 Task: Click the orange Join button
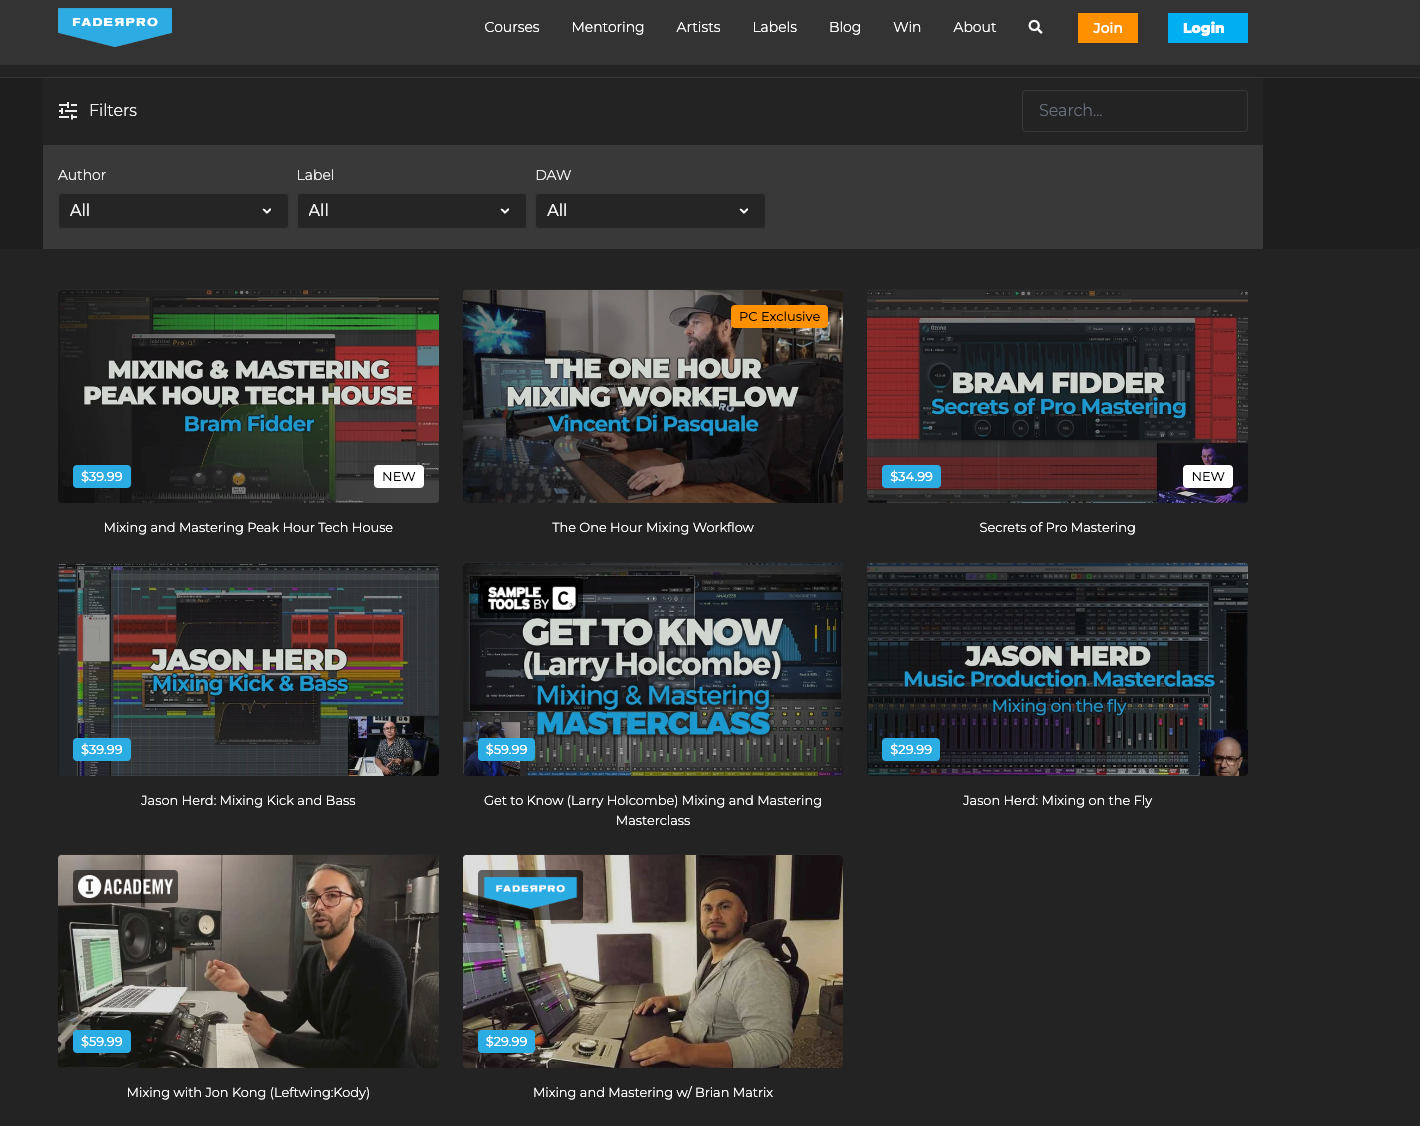click(x=1107, y=28)
